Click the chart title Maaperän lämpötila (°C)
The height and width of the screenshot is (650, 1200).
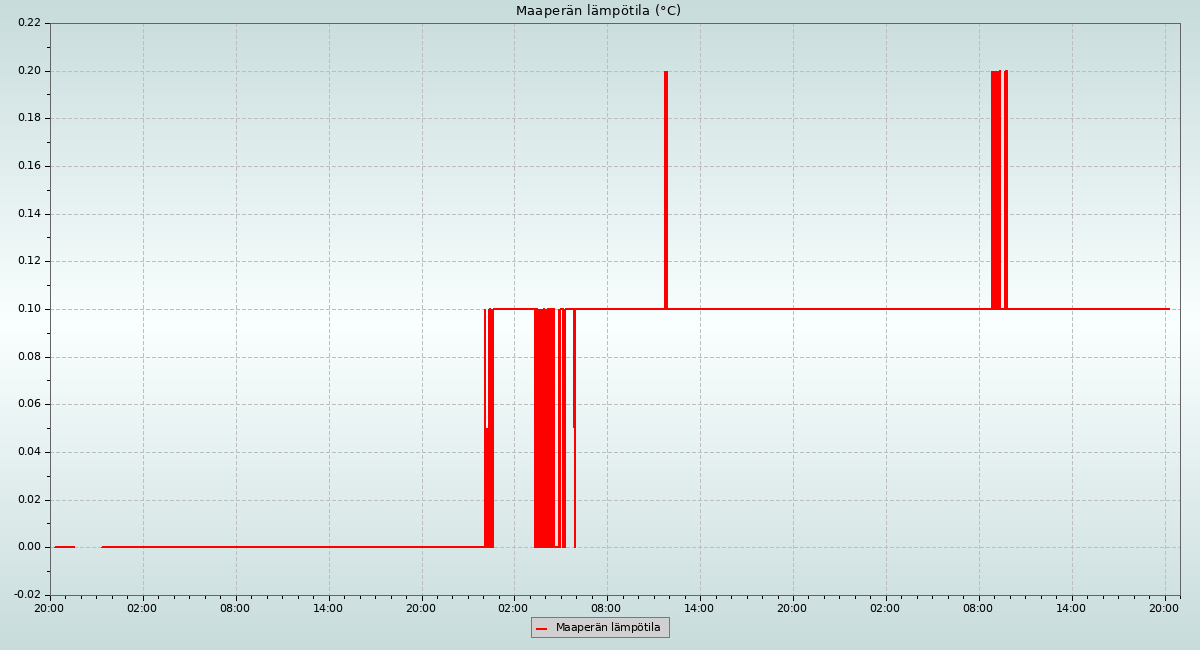coord(598,11)
